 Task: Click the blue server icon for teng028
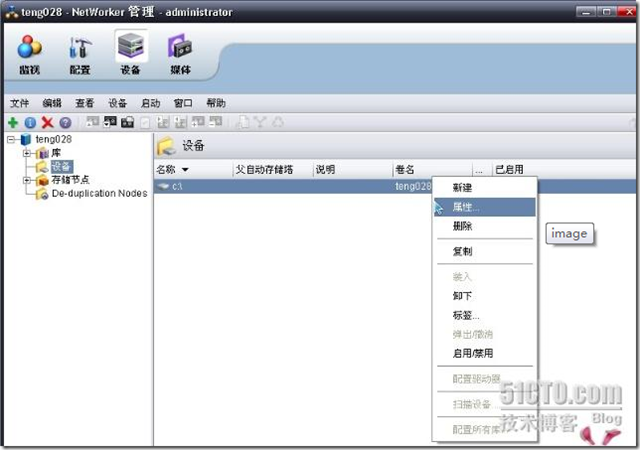26,139
